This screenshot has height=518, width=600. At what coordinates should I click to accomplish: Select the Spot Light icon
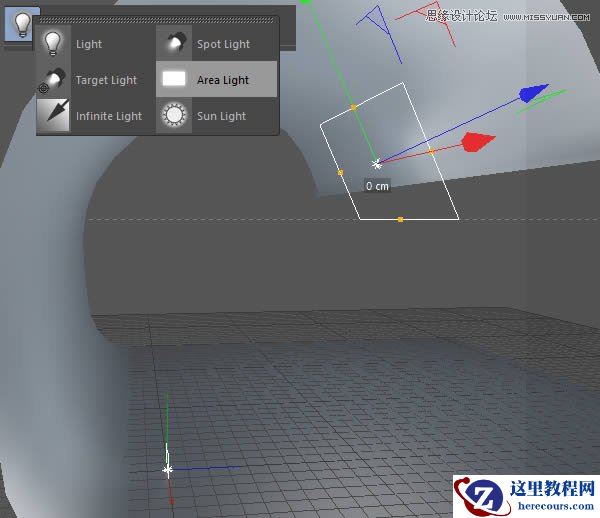(174, 44)
